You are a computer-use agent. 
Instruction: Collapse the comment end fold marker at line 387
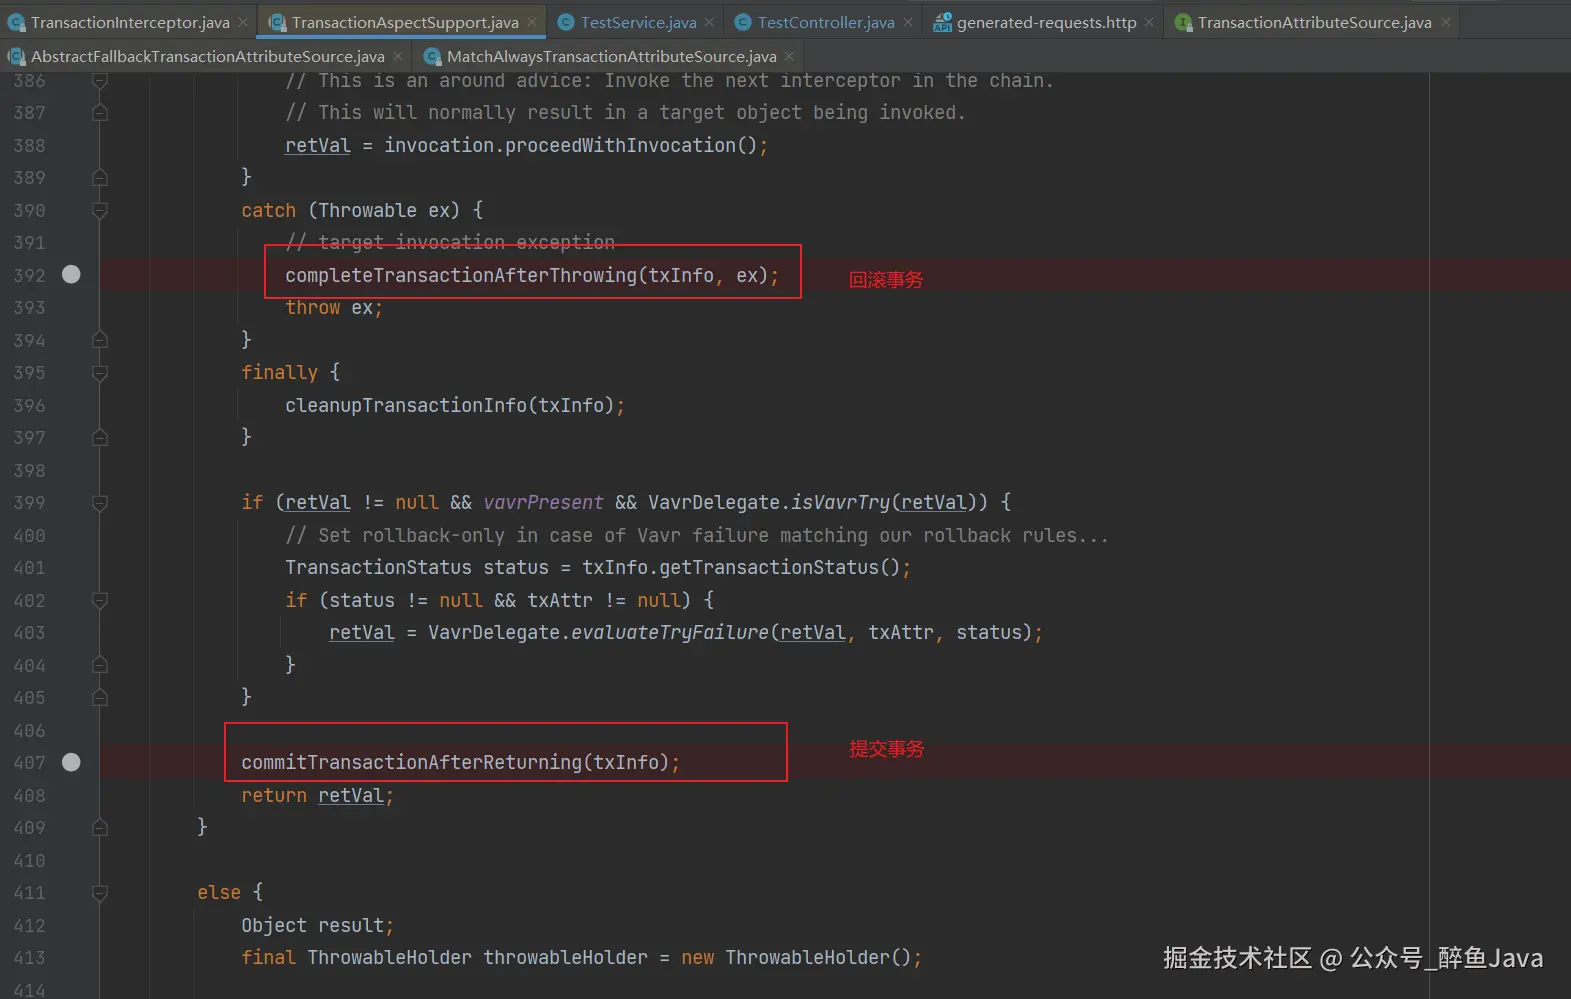pos(100,113)
